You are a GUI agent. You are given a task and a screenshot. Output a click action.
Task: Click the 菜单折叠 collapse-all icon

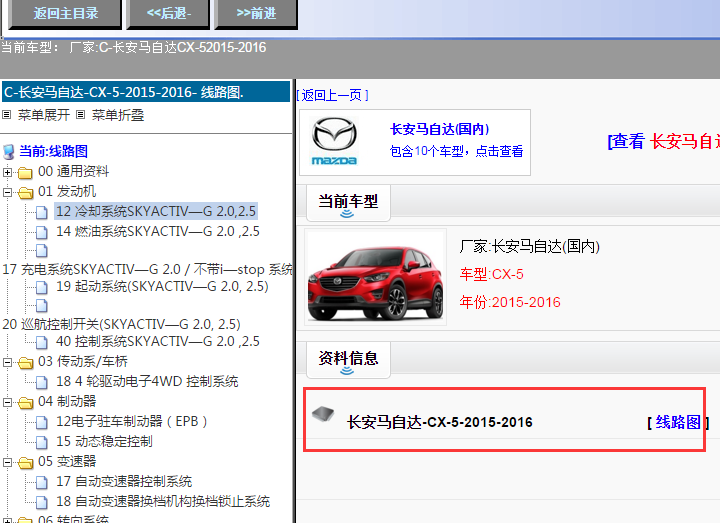[x=80, y=115]
